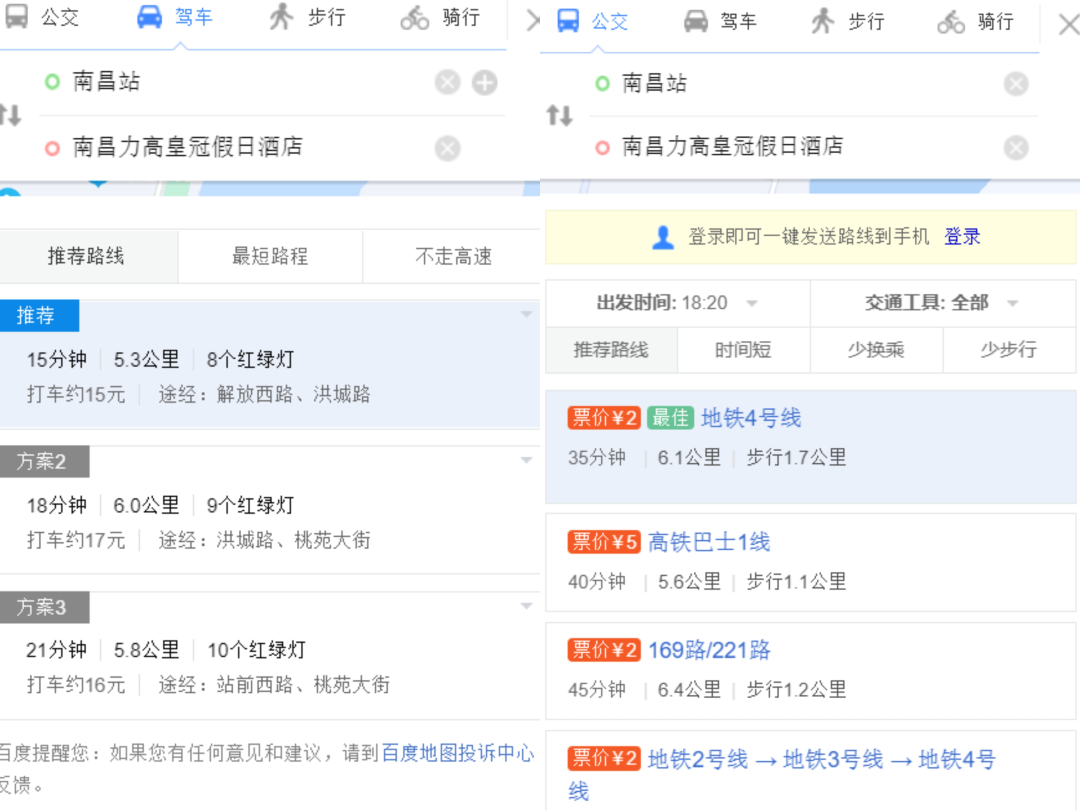Click 45分钟 duration of 169路/221路

pyautogui.click(x=596, y=689)
